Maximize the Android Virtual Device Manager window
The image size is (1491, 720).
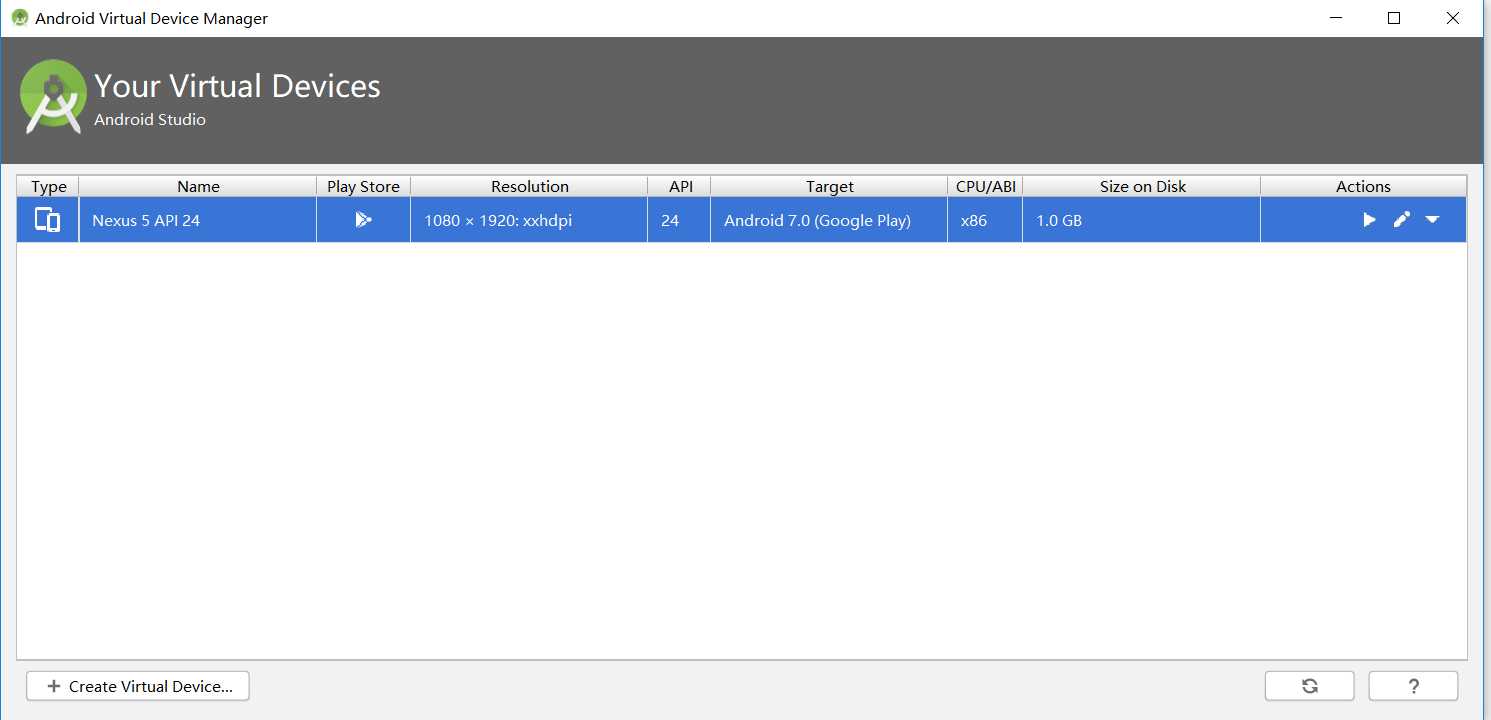tap(1394, 18)
